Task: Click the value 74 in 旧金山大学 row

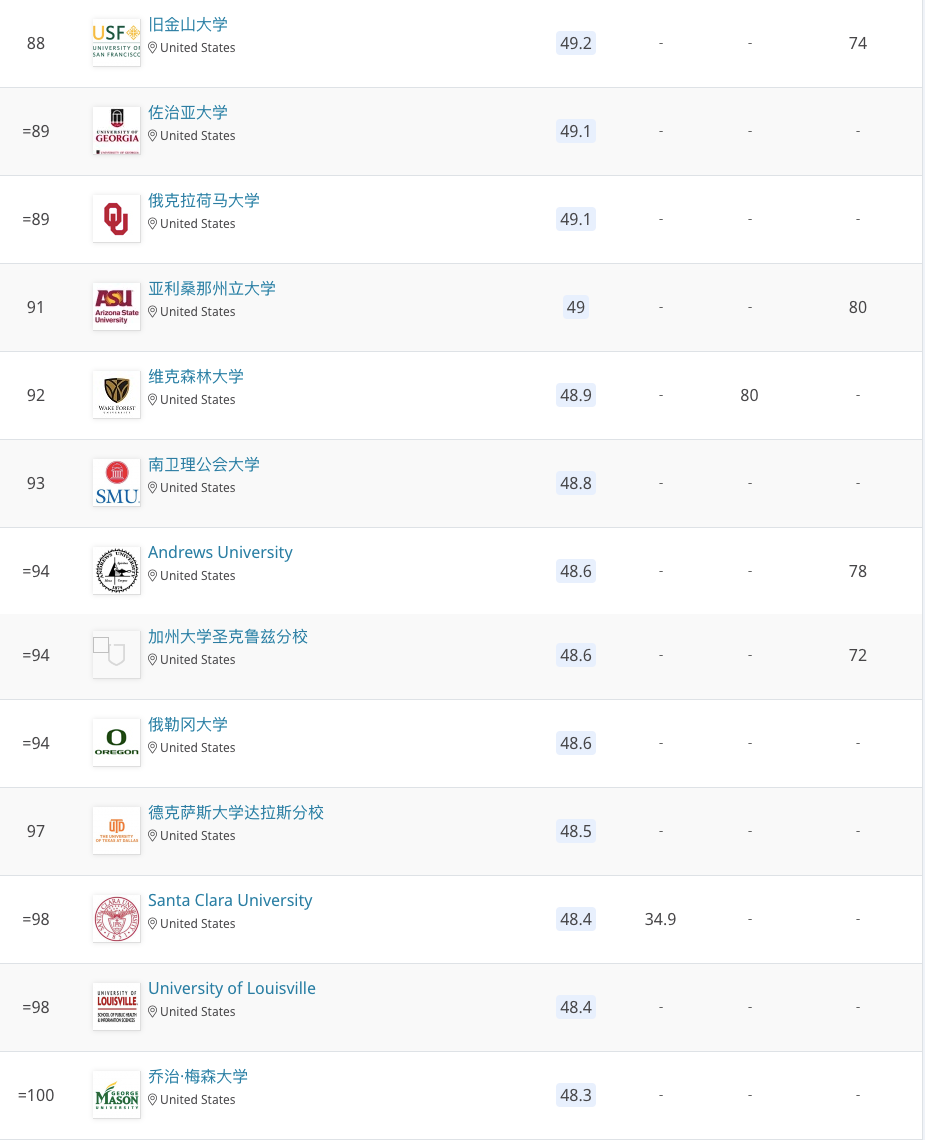Action: (x=858, y=44)
